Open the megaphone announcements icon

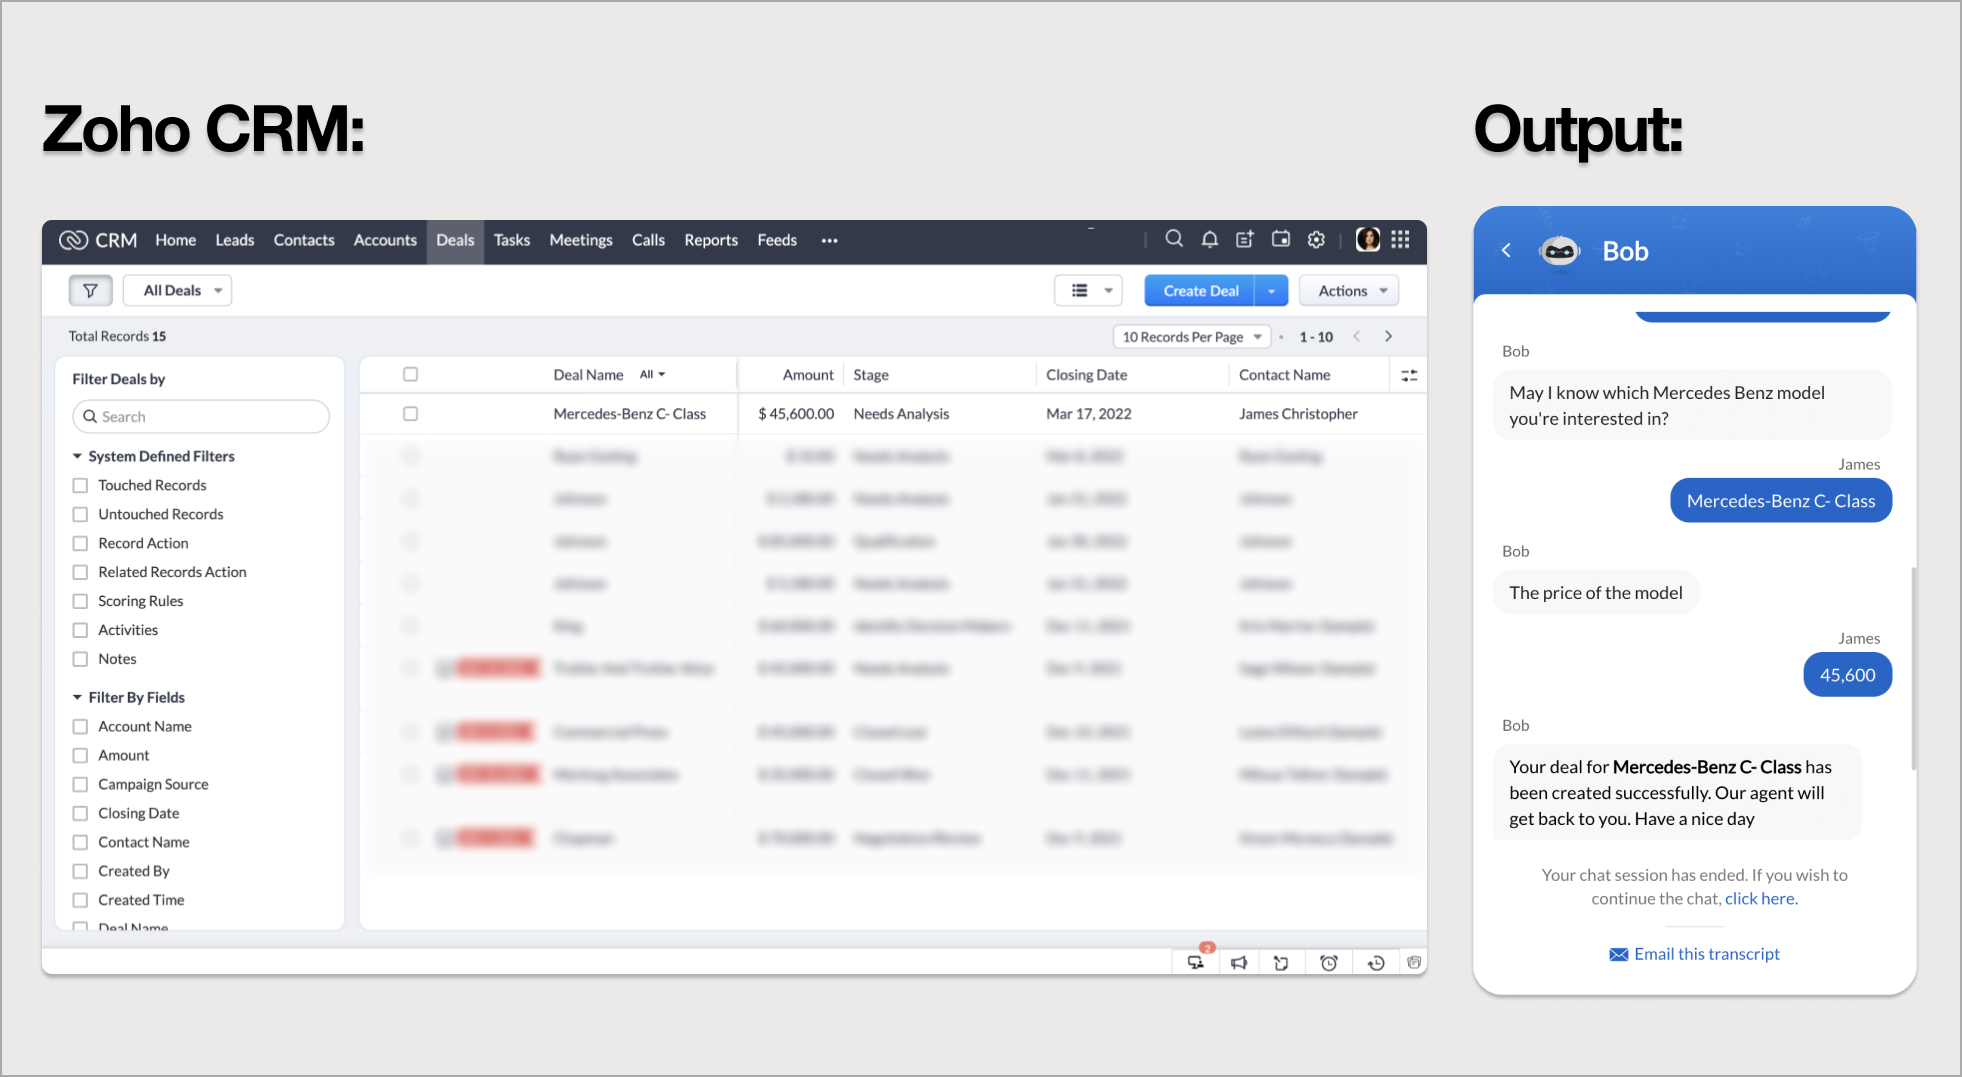coord(1239,962)
